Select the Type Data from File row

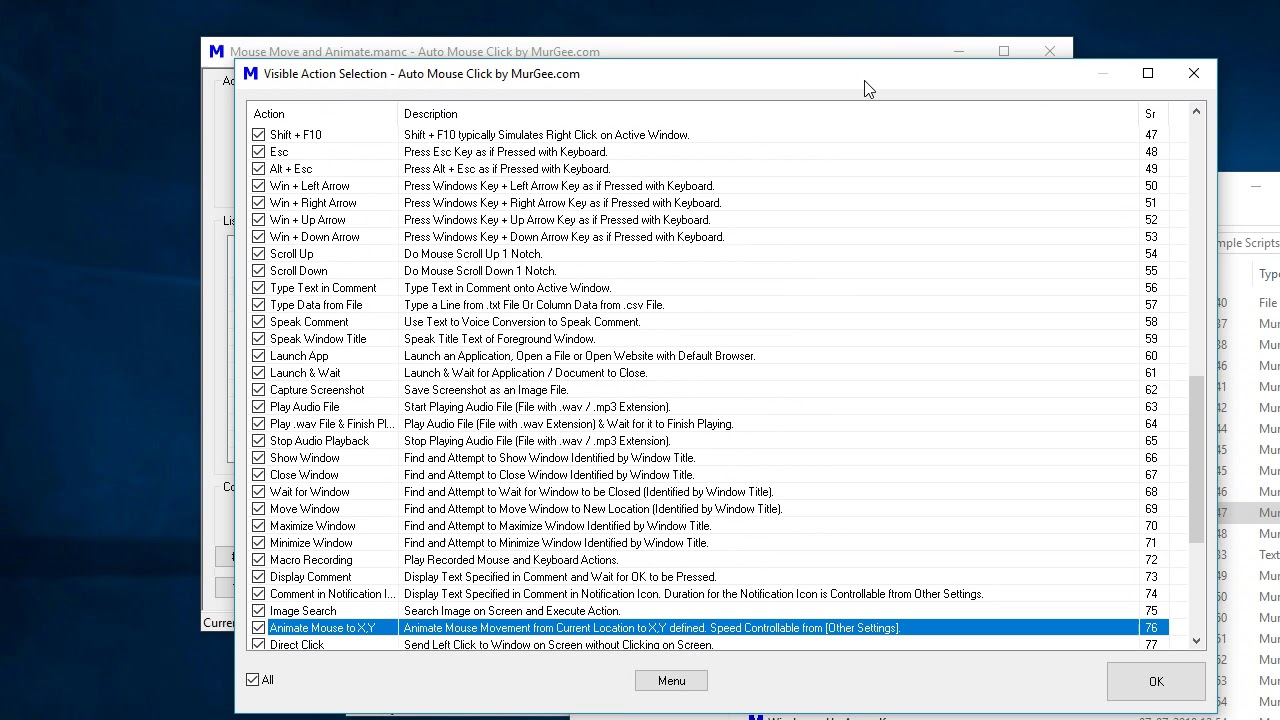click(708, 305)
